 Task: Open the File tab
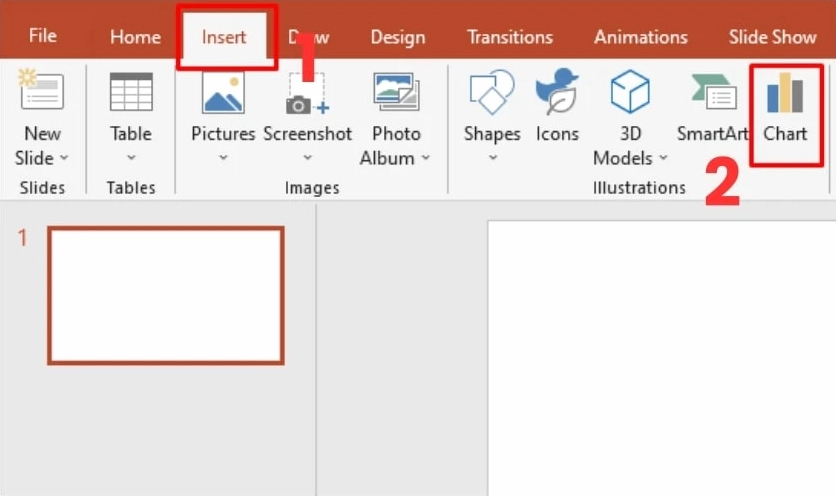43,36
